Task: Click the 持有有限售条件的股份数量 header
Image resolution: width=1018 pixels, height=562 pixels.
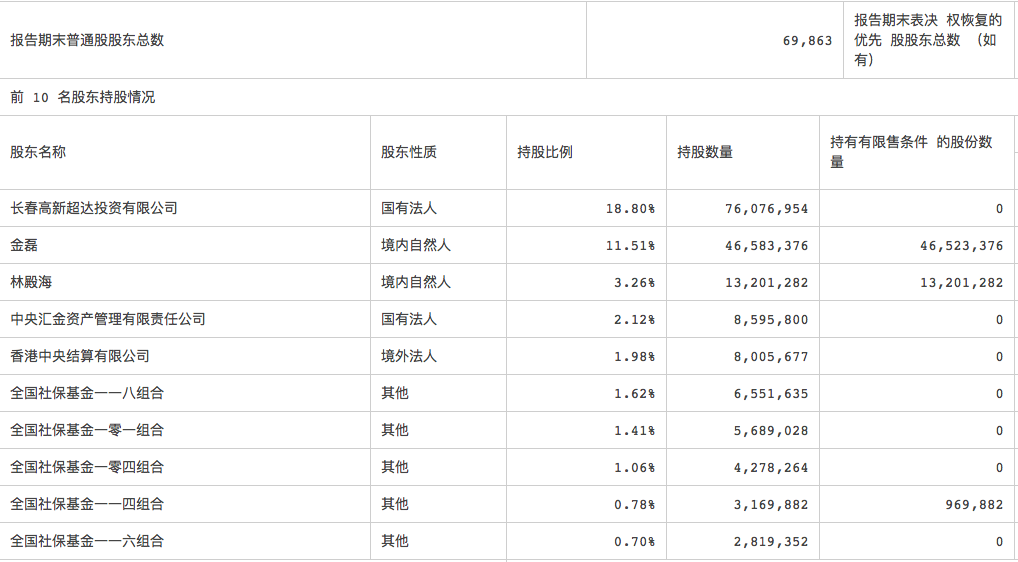Action: tap(911, 152)
